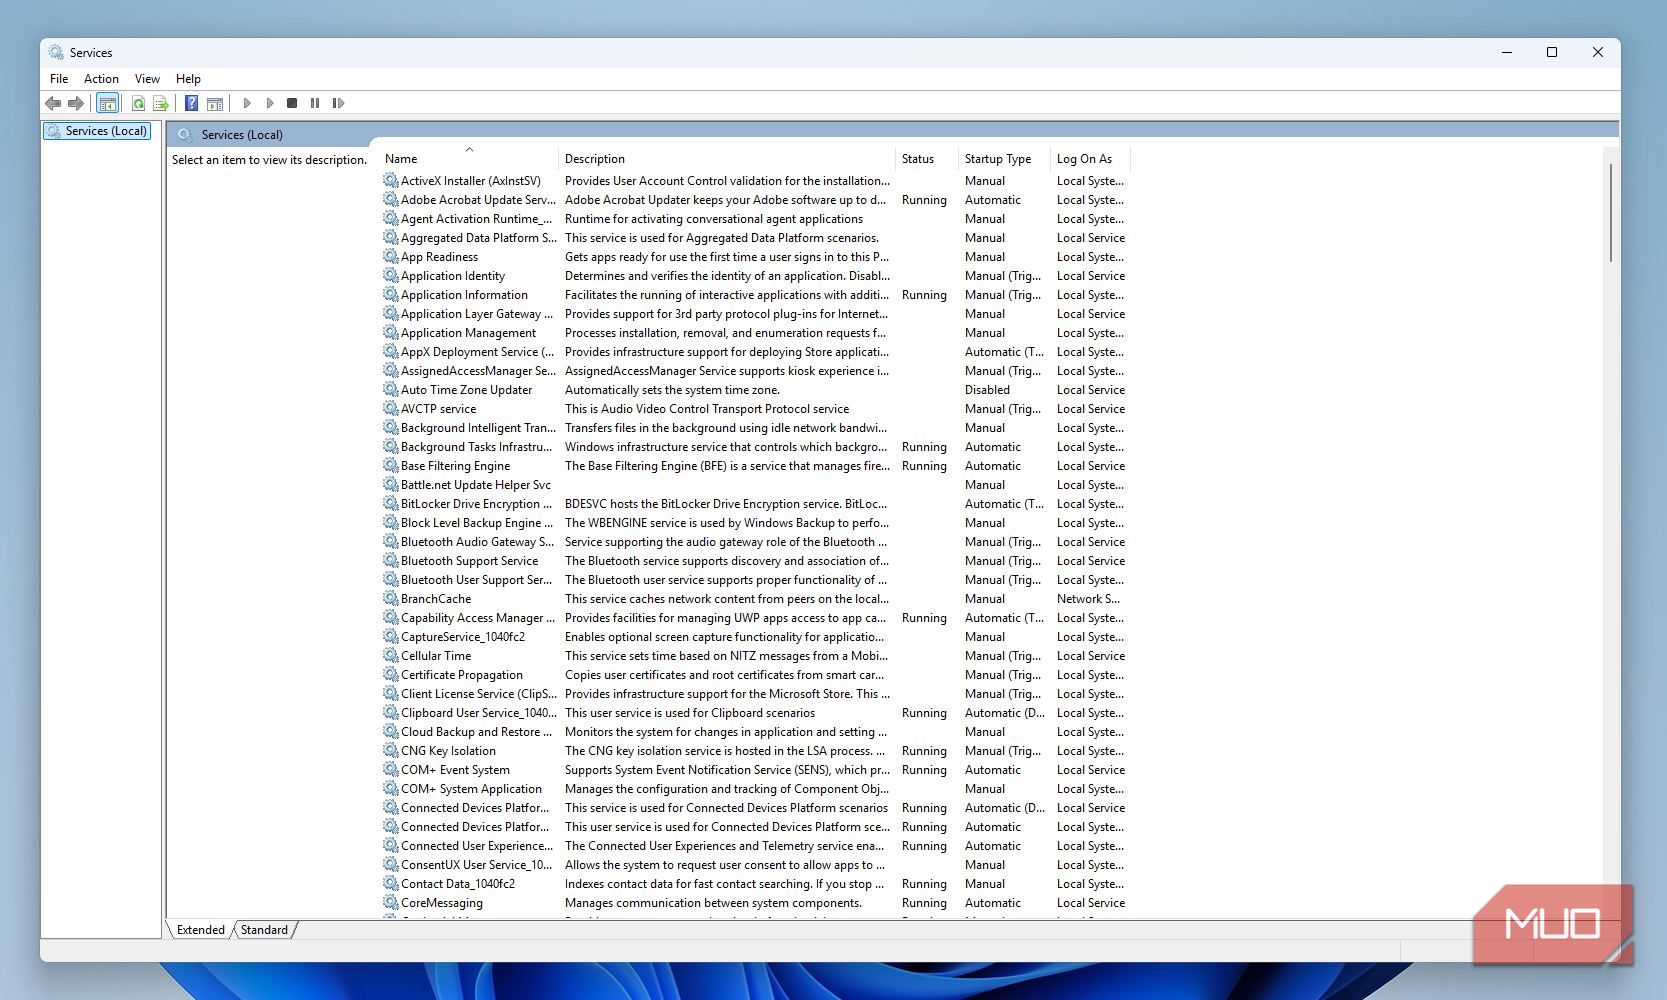Click gear icon beside CoreMessaging
1667x1000 pixels.
click(391, 902)
